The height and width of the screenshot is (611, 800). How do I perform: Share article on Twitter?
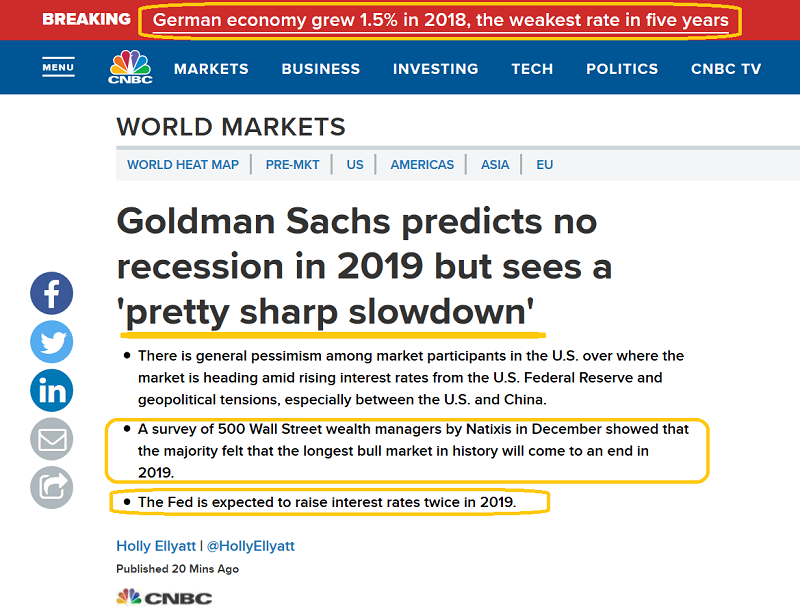(x=52, y=342)
